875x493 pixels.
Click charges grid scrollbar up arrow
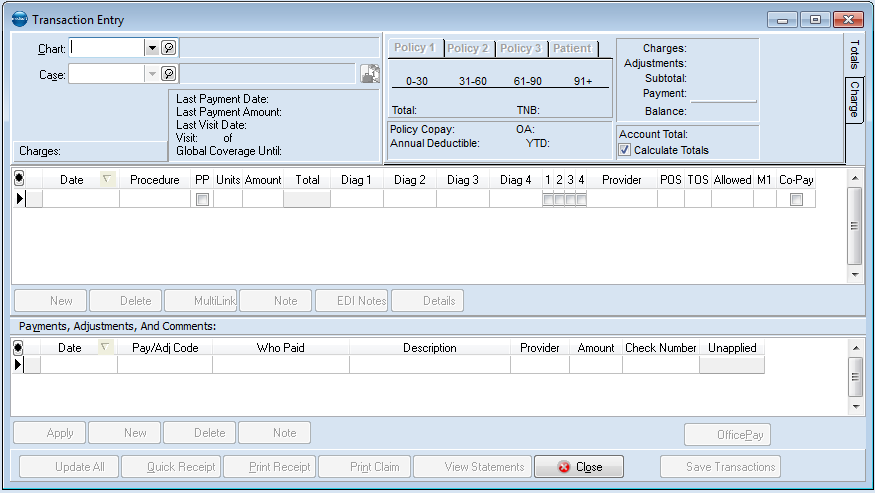point(855,178)
